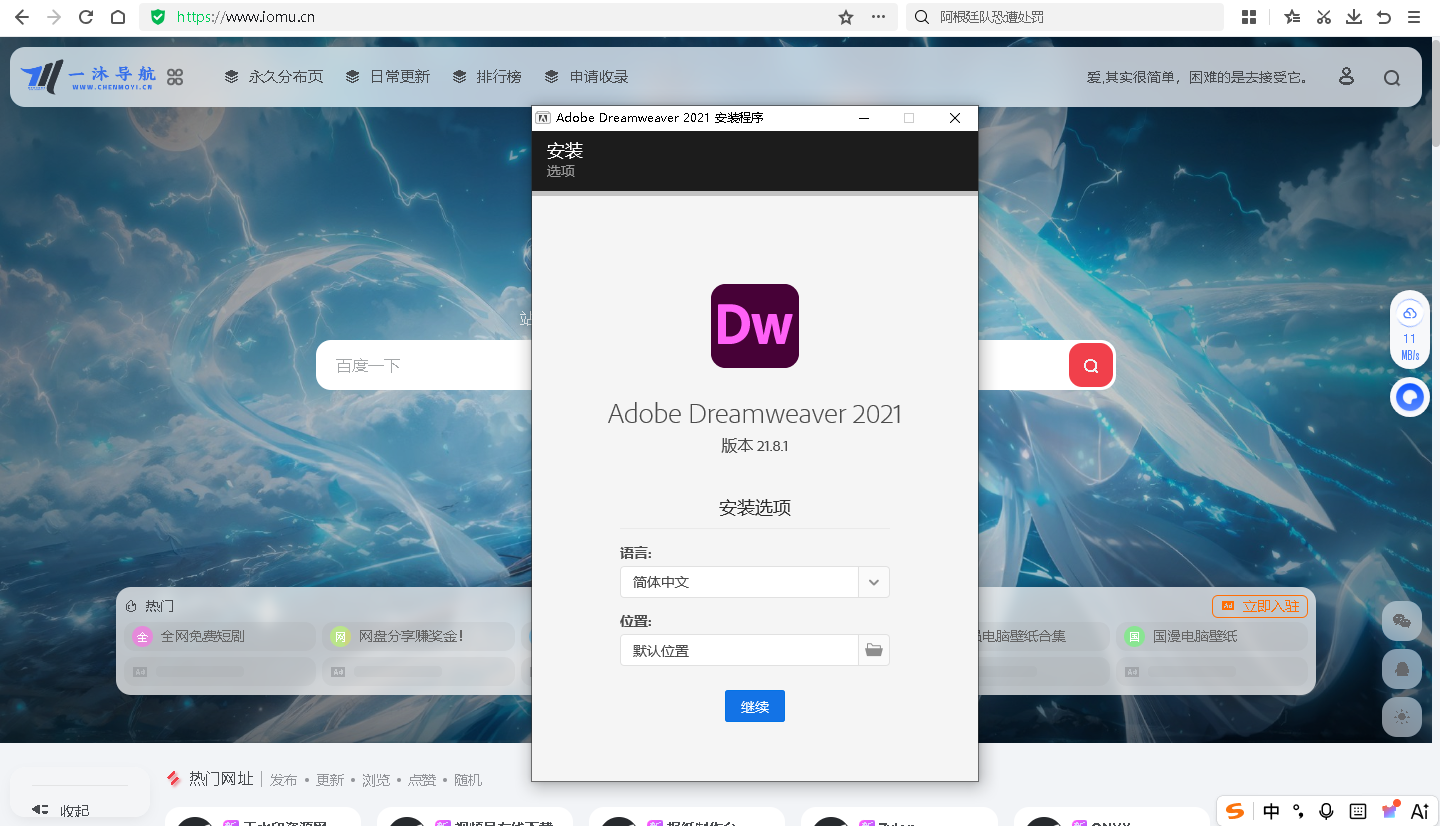Select the 点赞 sort tab
1440x826 pixels.
coord(422,780)
